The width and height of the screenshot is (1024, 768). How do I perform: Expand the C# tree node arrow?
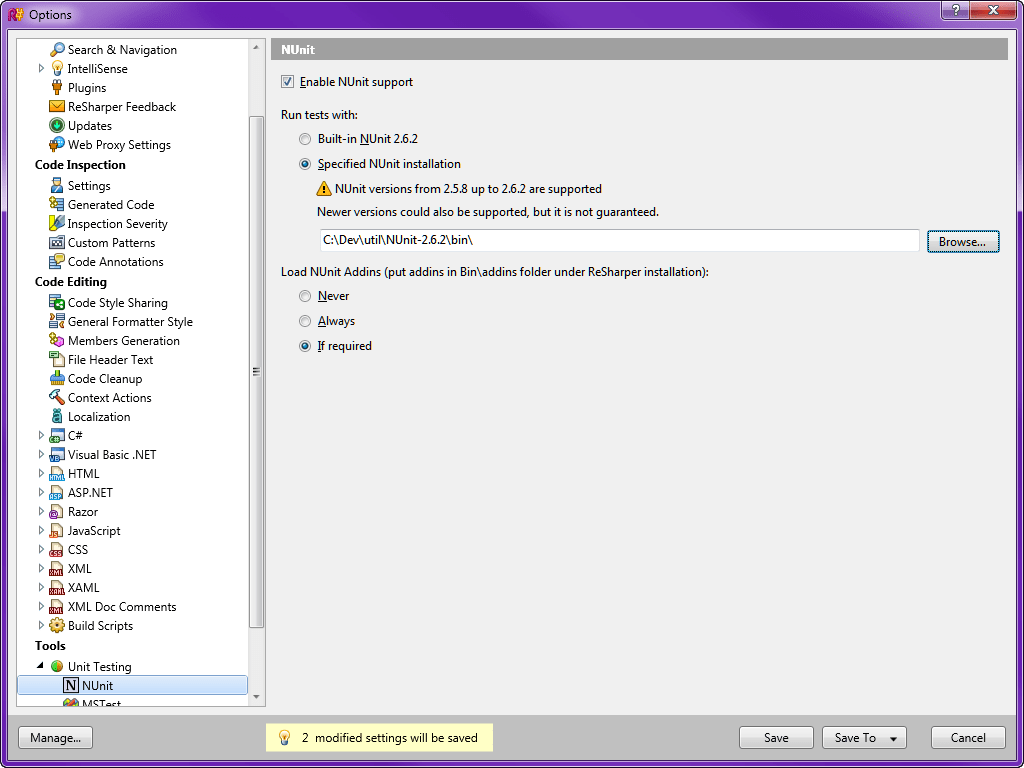pyautogui.click(x=41, y=436)
